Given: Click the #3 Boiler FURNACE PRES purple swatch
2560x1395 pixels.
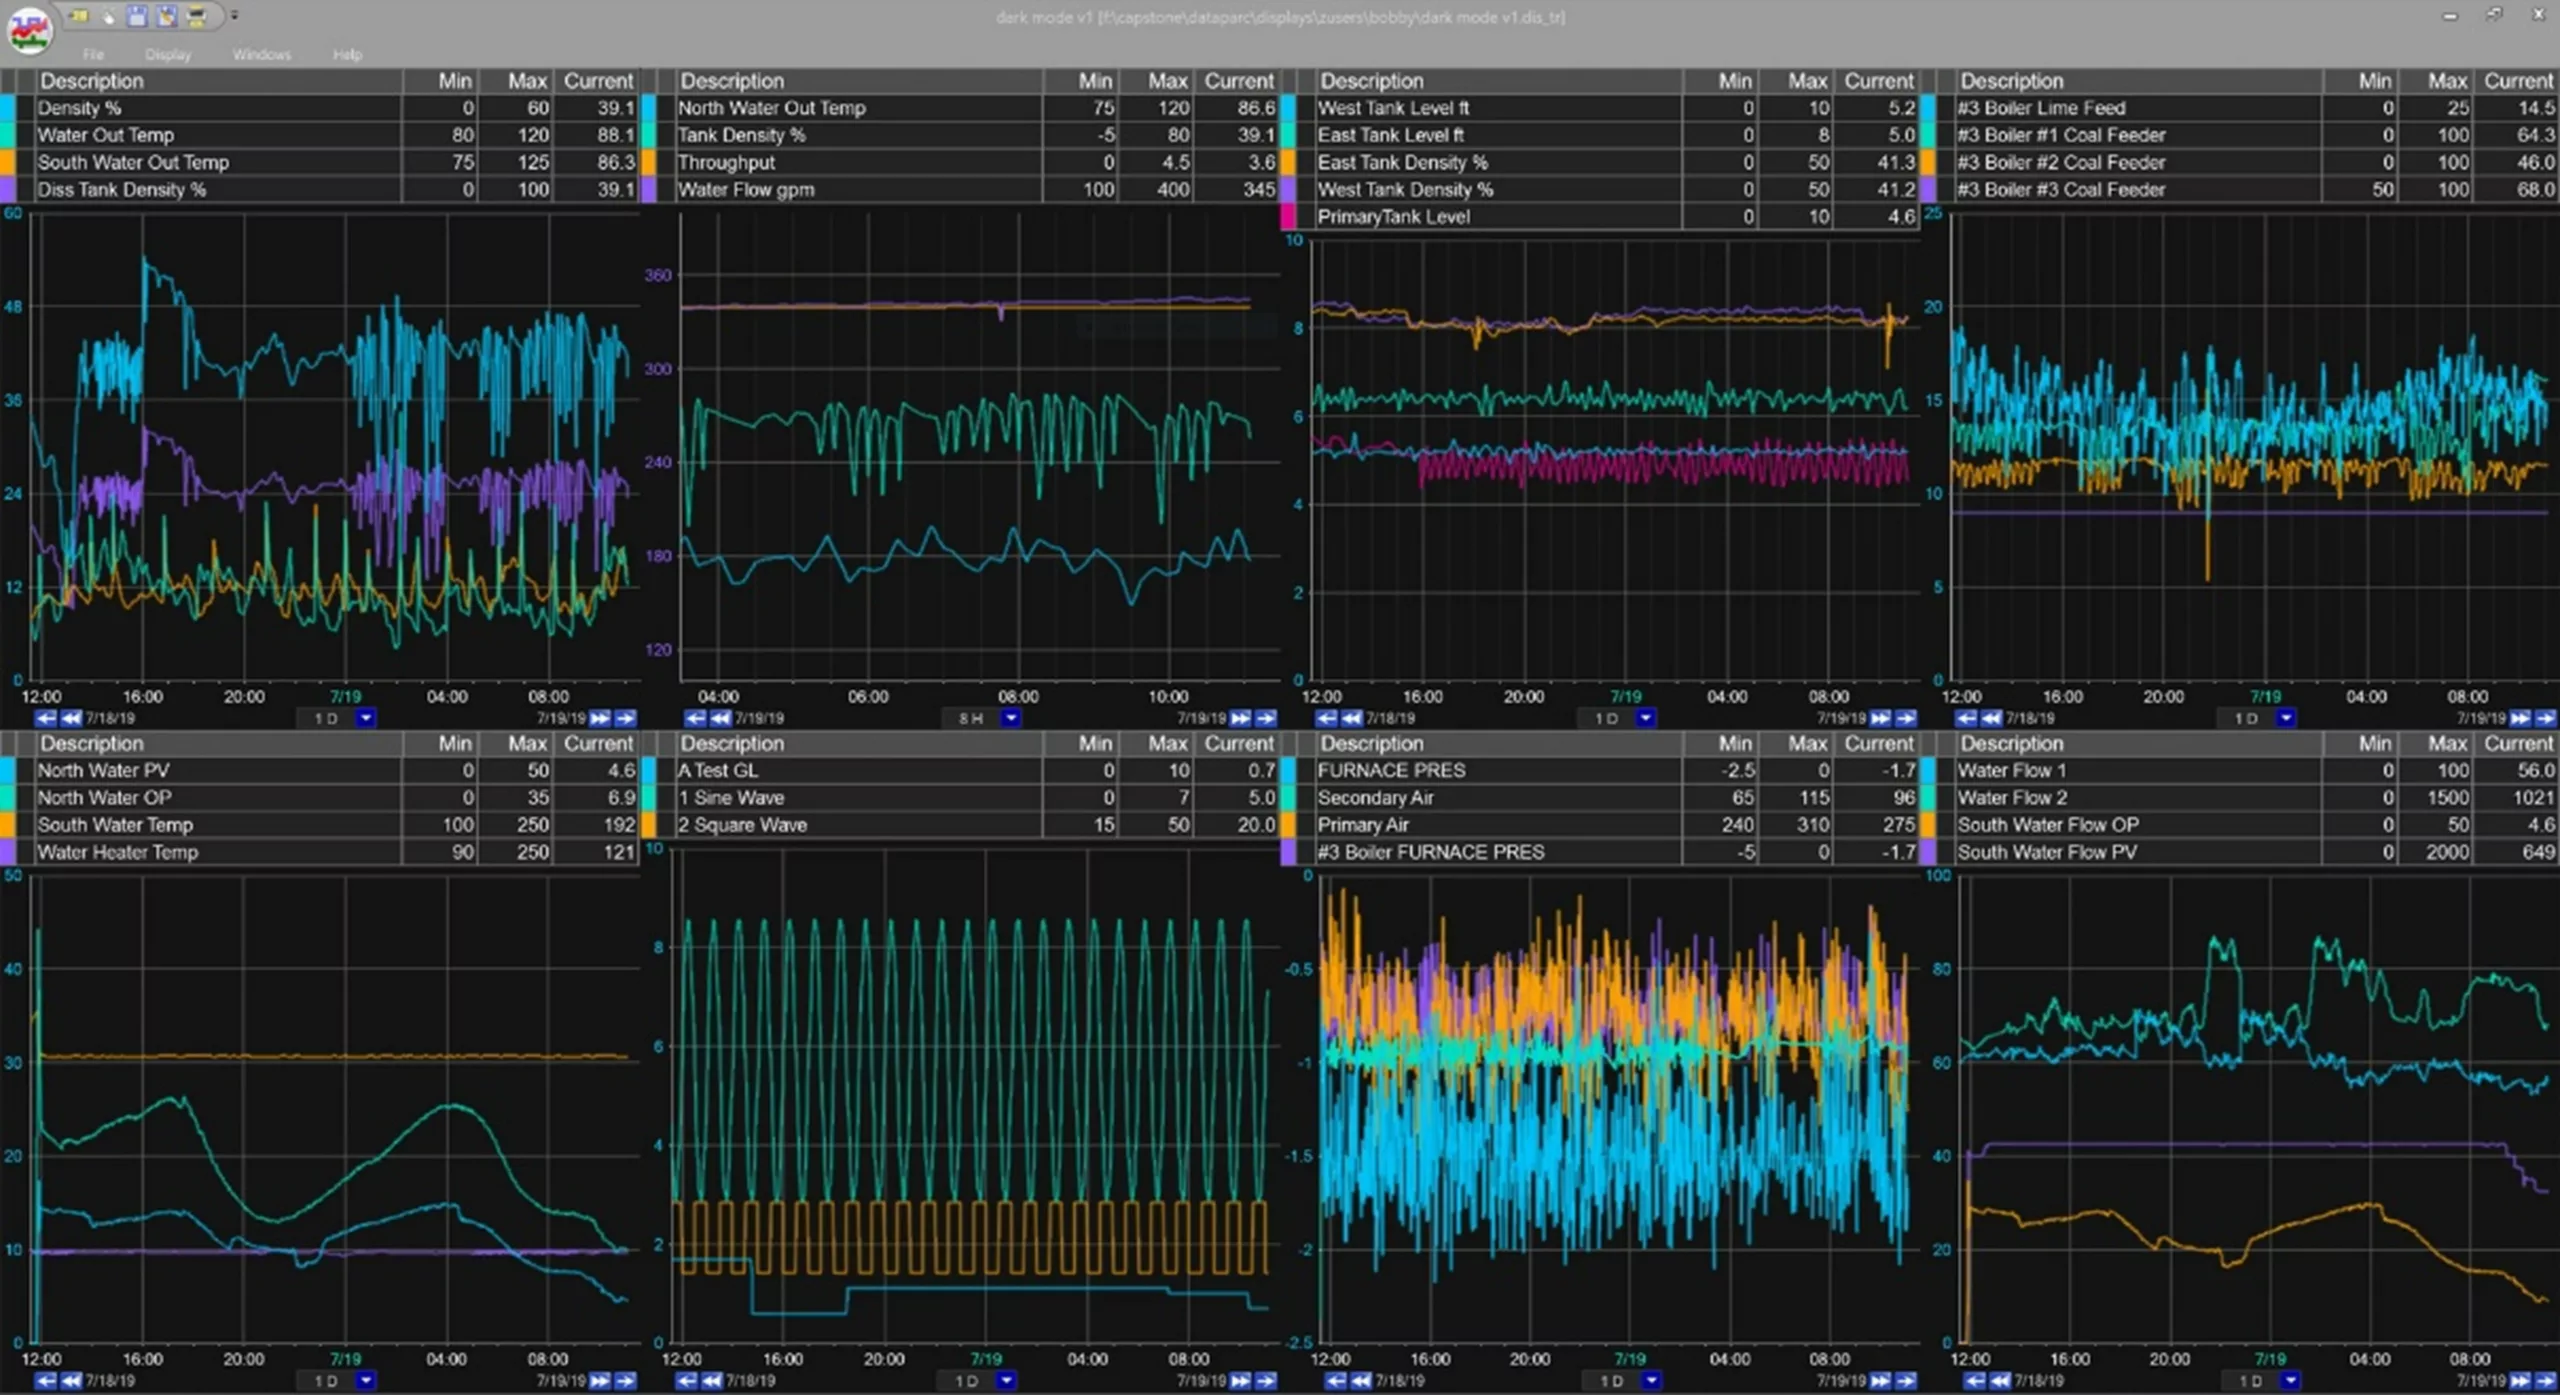Looking at the screenshot, I should pyautogui.click(x=1288, y=852).
